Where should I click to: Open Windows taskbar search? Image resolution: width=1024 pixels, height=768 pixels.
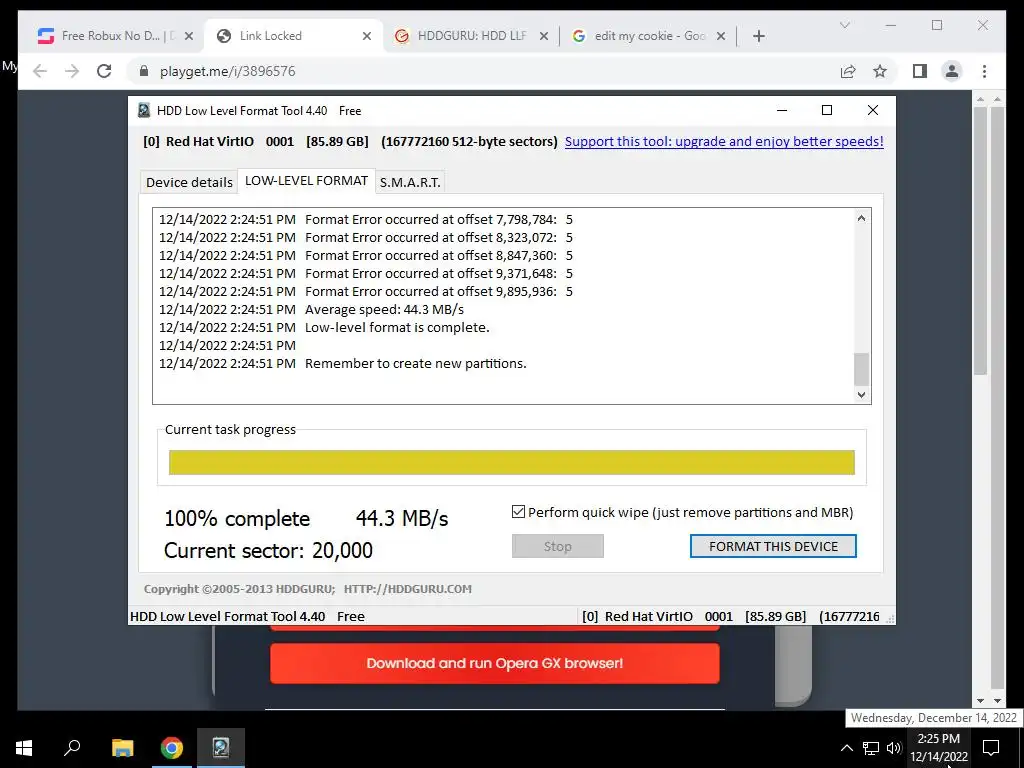(x=72, y=748)
